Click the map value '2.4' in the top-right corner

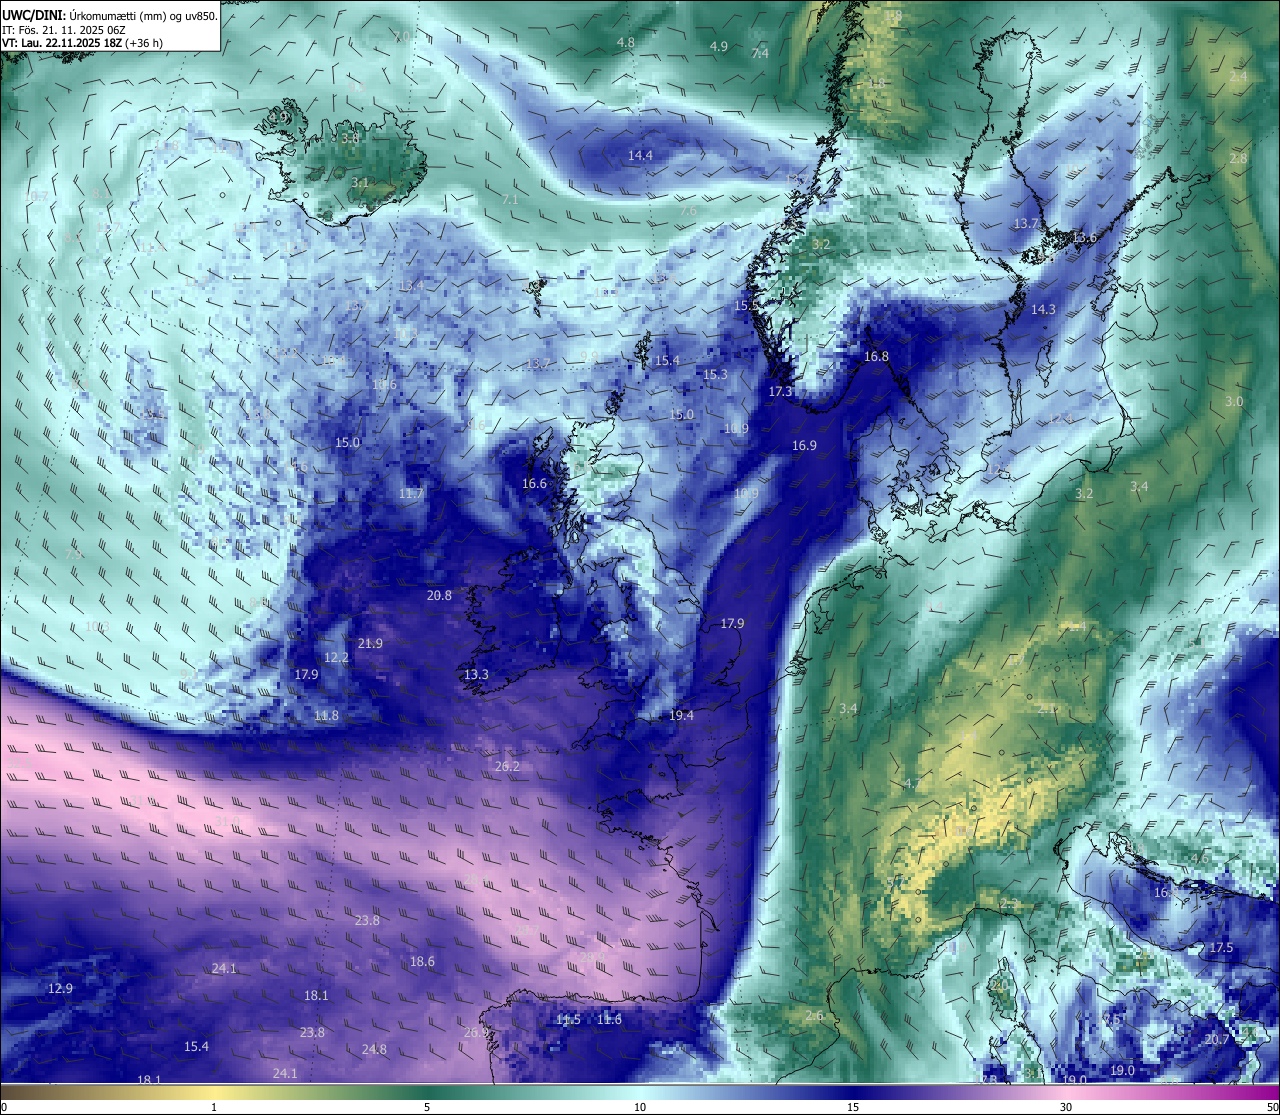[1238, 77]
